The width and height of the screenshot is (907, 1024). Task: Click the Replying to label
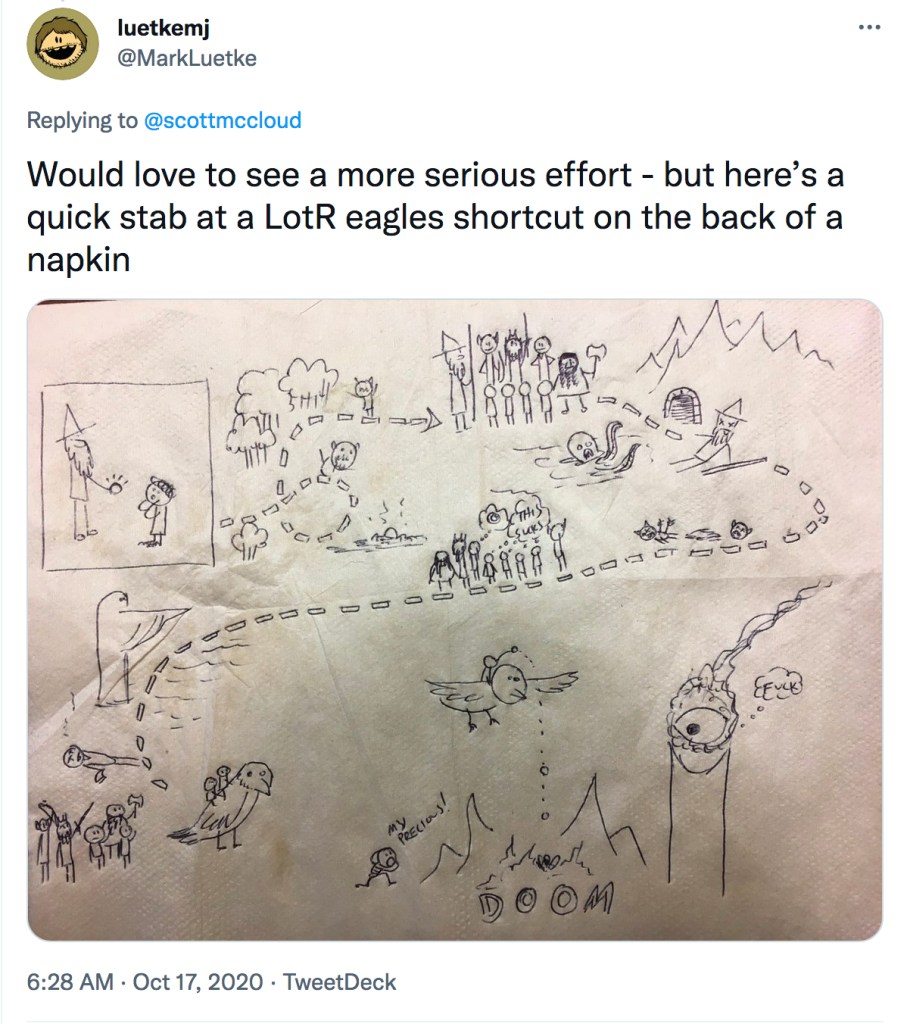(82, 120)
